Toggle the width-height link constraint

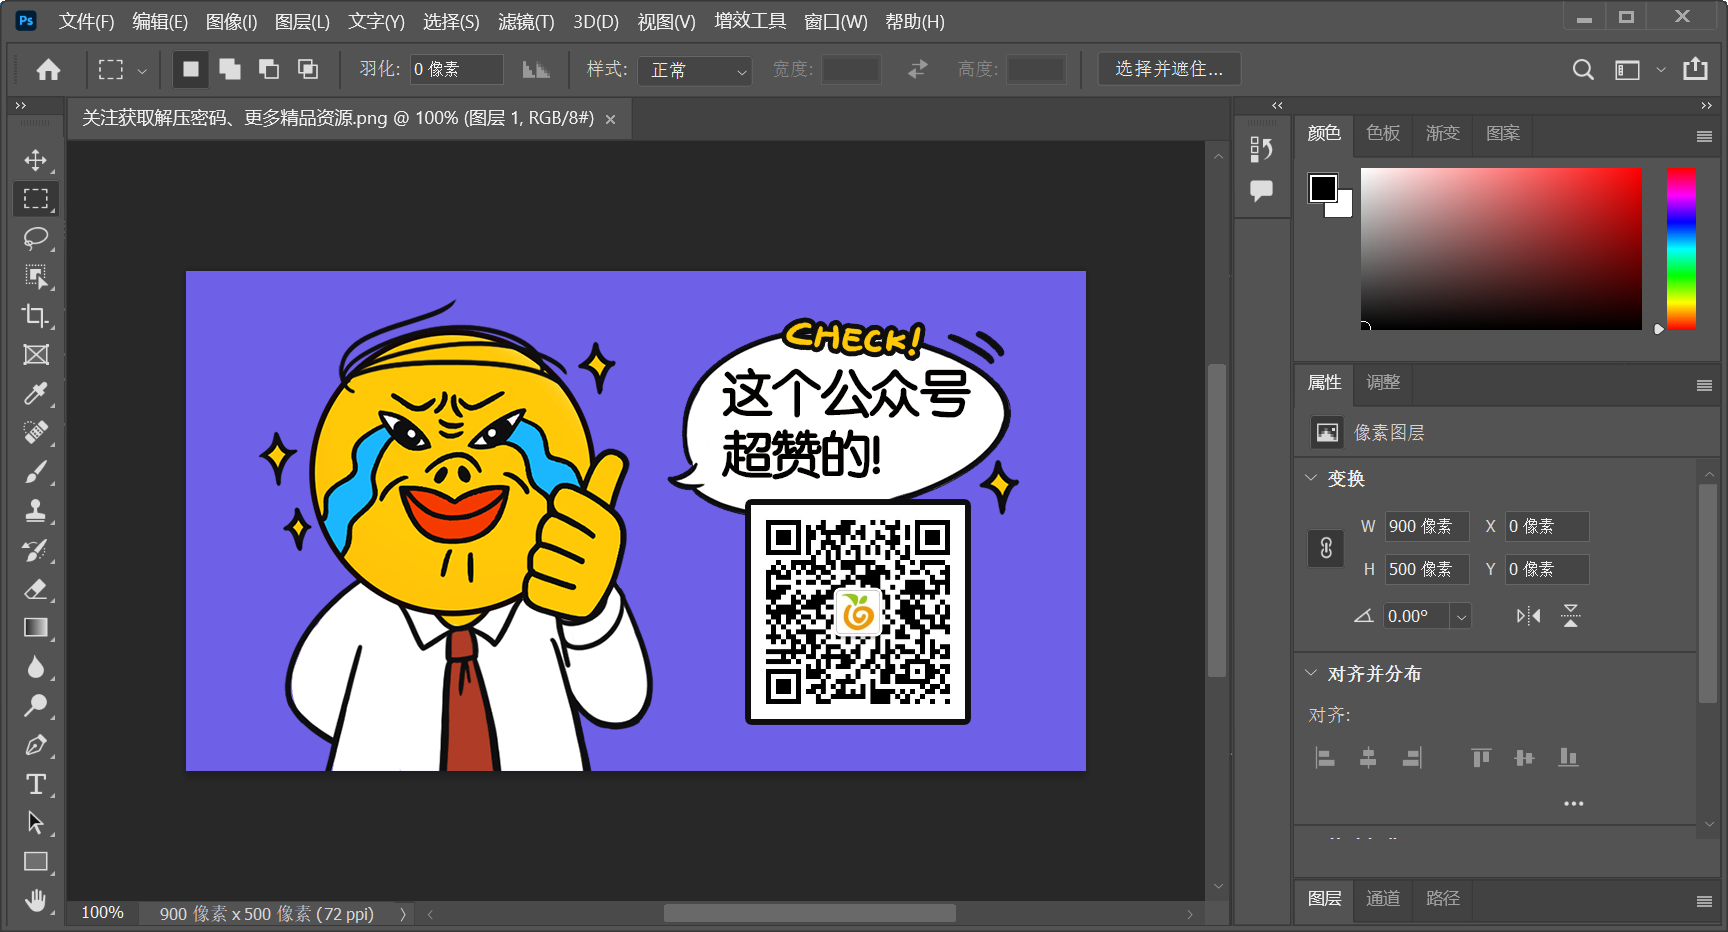click(1326, 548)
